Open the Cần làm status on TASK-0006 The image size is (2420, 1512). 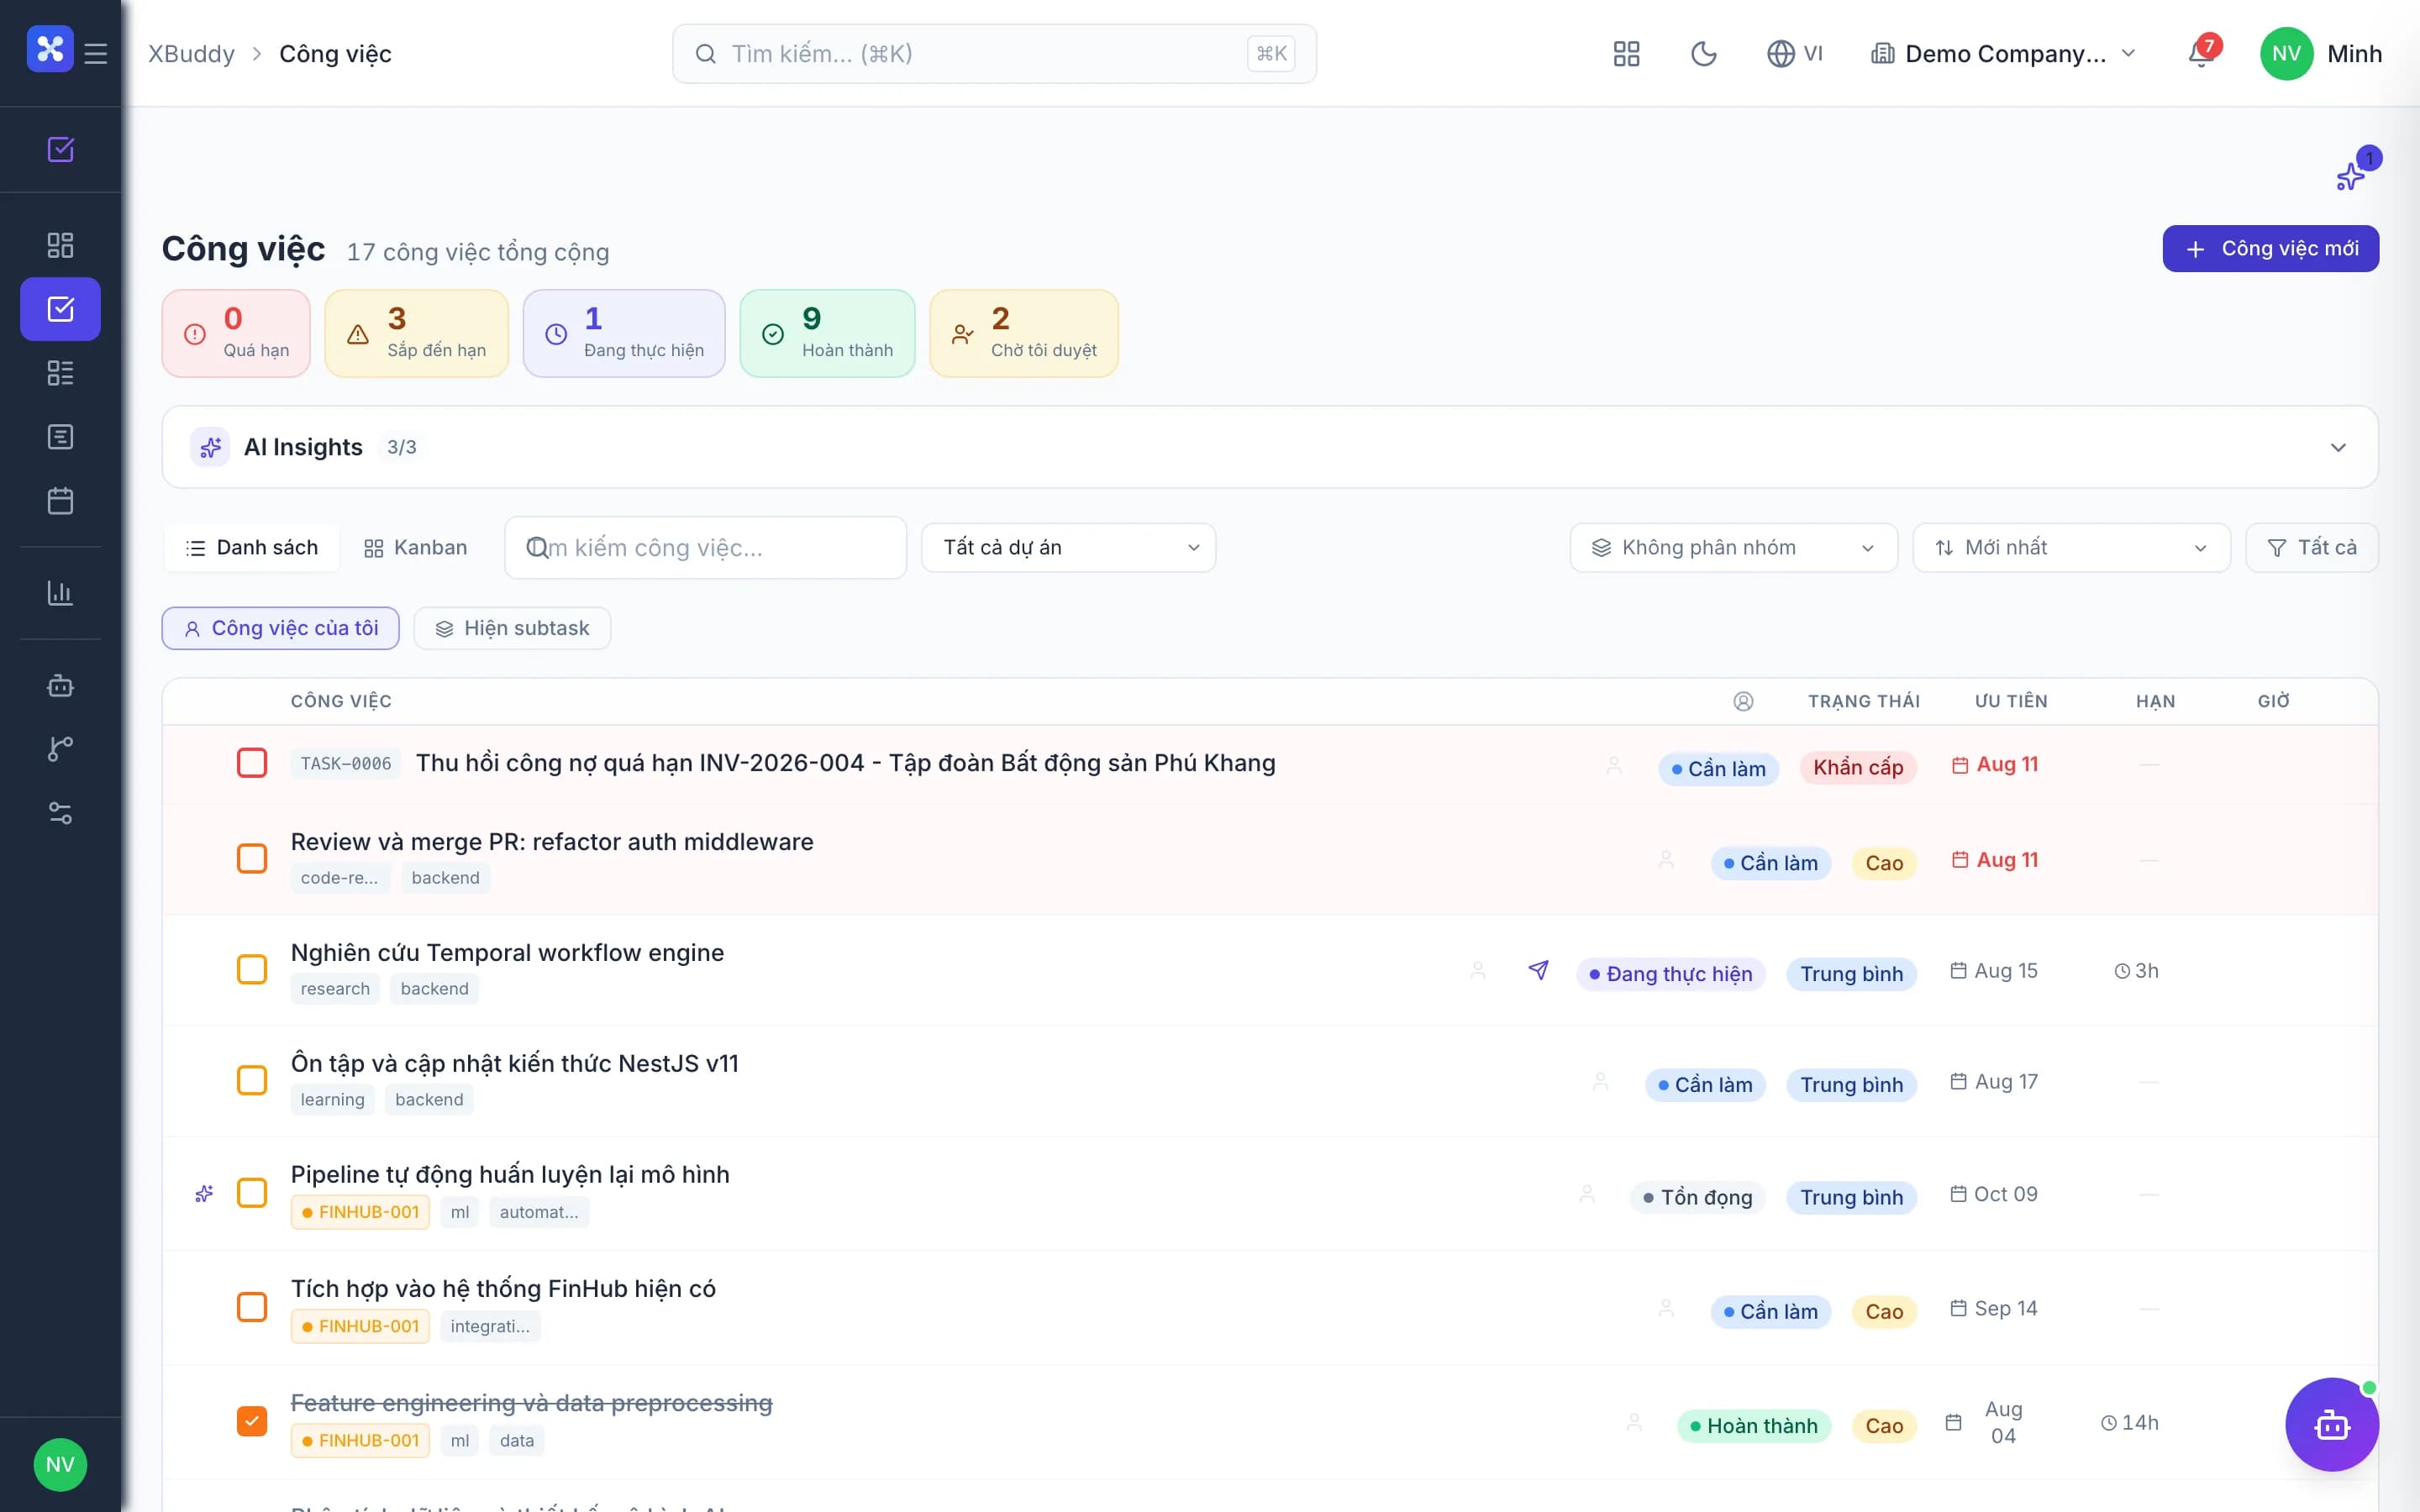[1718, 769]
